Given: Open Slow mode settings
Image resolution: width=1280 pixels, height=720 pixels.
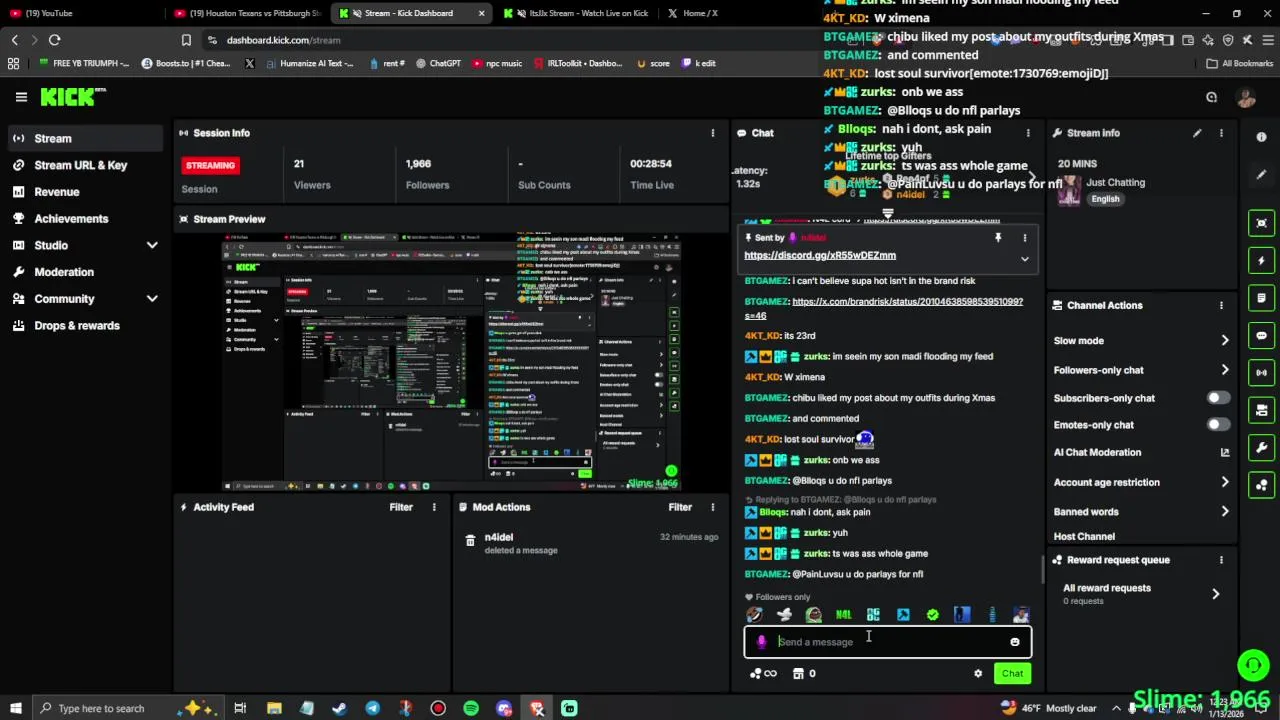Looking at the screenshot, I should [x=1141, y=341].
